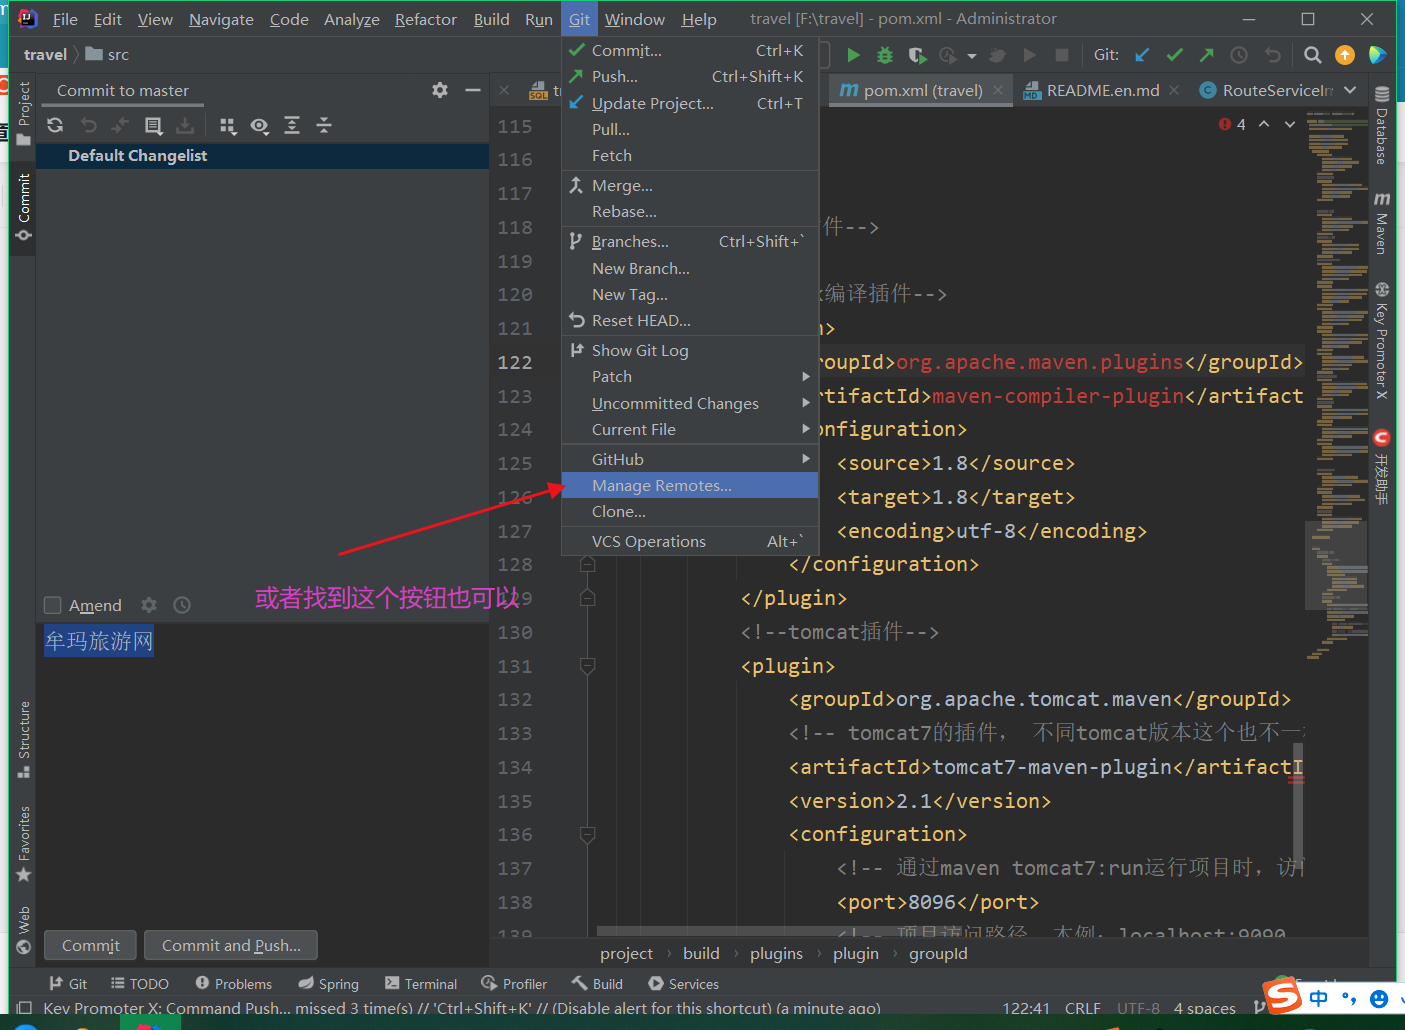The height and width of the screenshot is (1030, 1405).
Task: Open Favorites tool window
Action: (x=24, y=844)
